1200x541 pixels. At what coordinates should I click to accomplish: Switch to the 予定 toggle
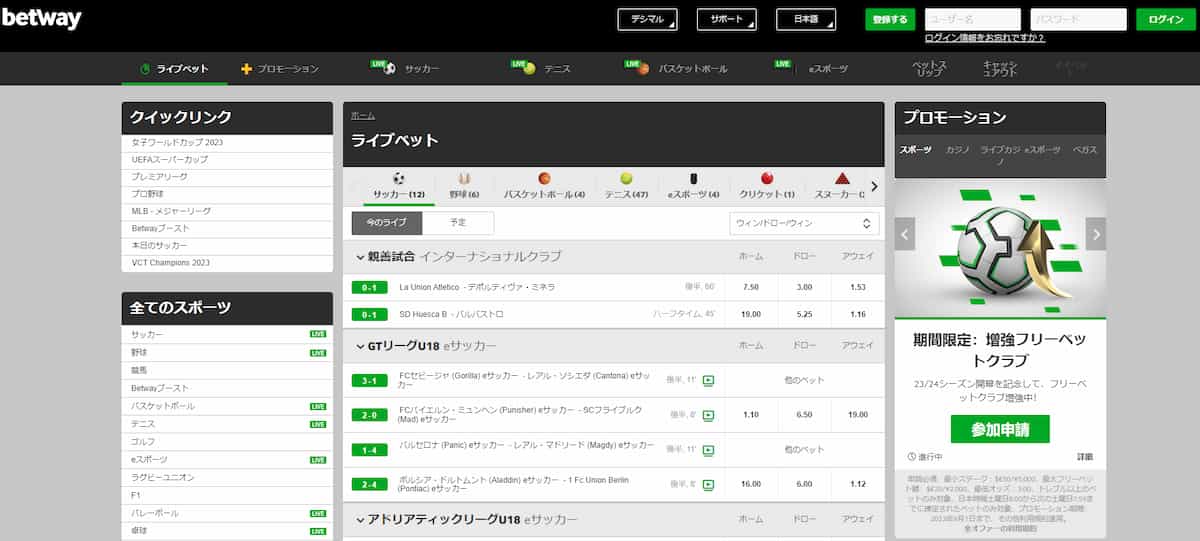click(x=458, y=223)
